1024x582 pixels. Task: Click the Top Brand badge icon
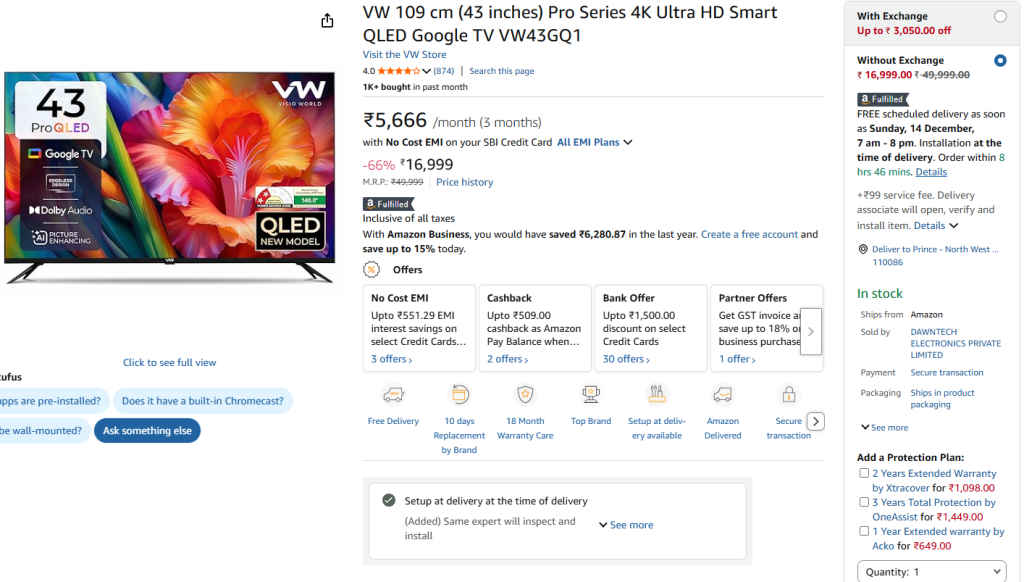click(590, 394)
